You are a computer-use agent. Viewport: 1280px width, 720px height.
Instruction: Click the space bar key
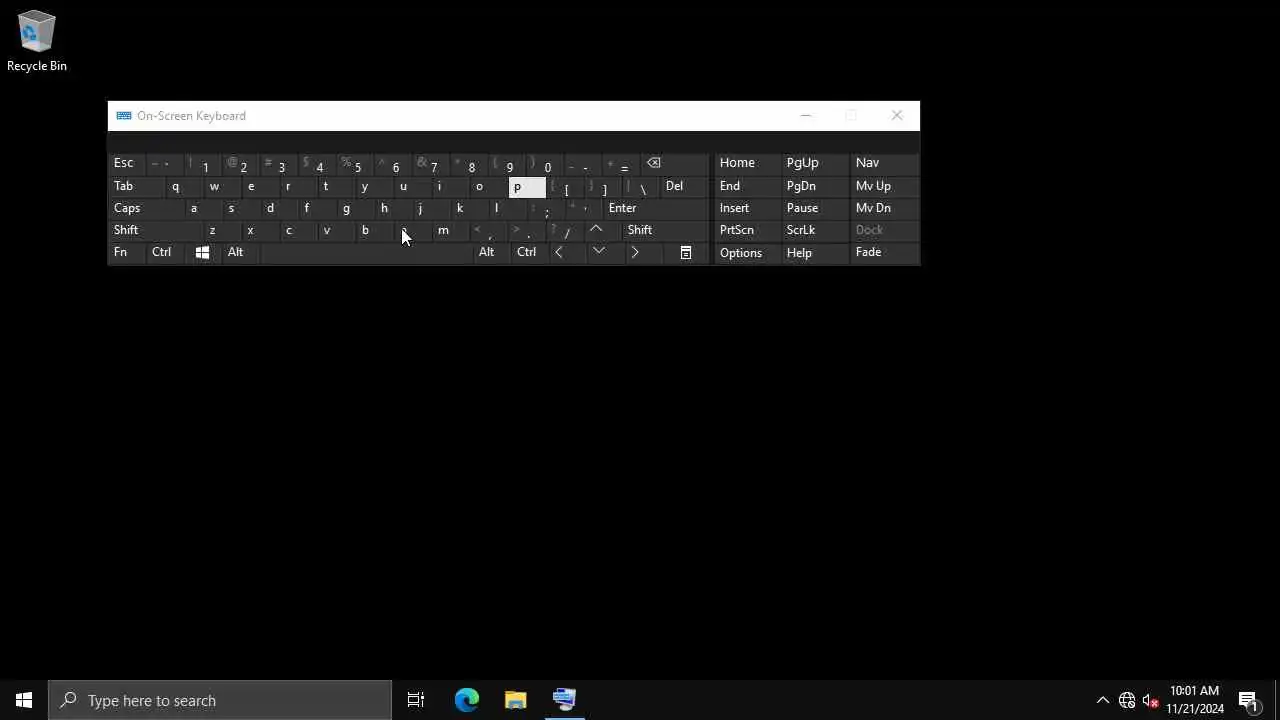point(365,253)
